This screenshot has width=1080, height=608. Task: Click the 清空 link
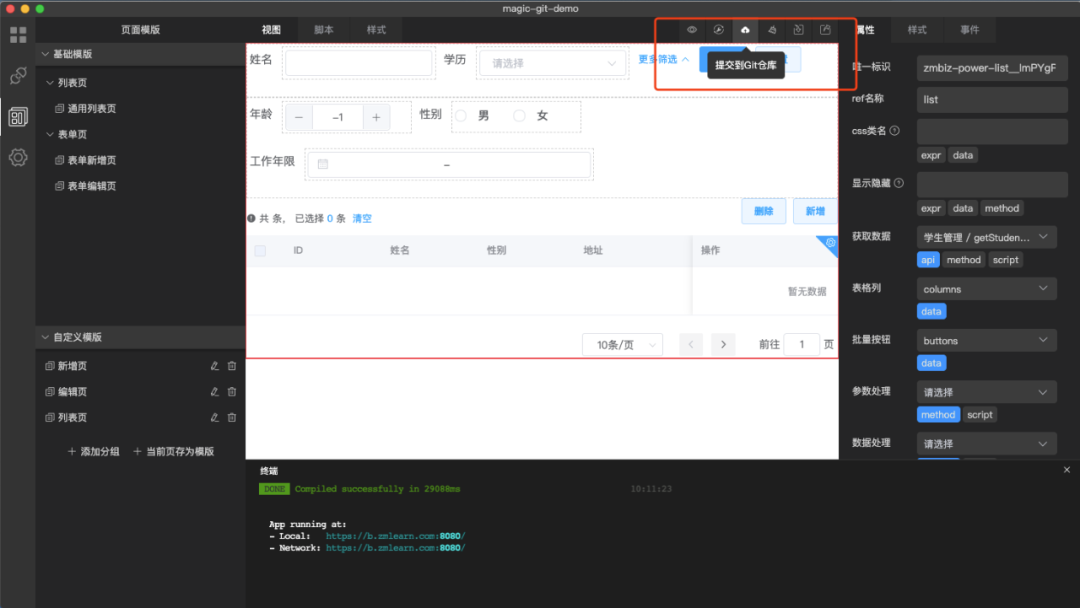click(x=362, y=218)
